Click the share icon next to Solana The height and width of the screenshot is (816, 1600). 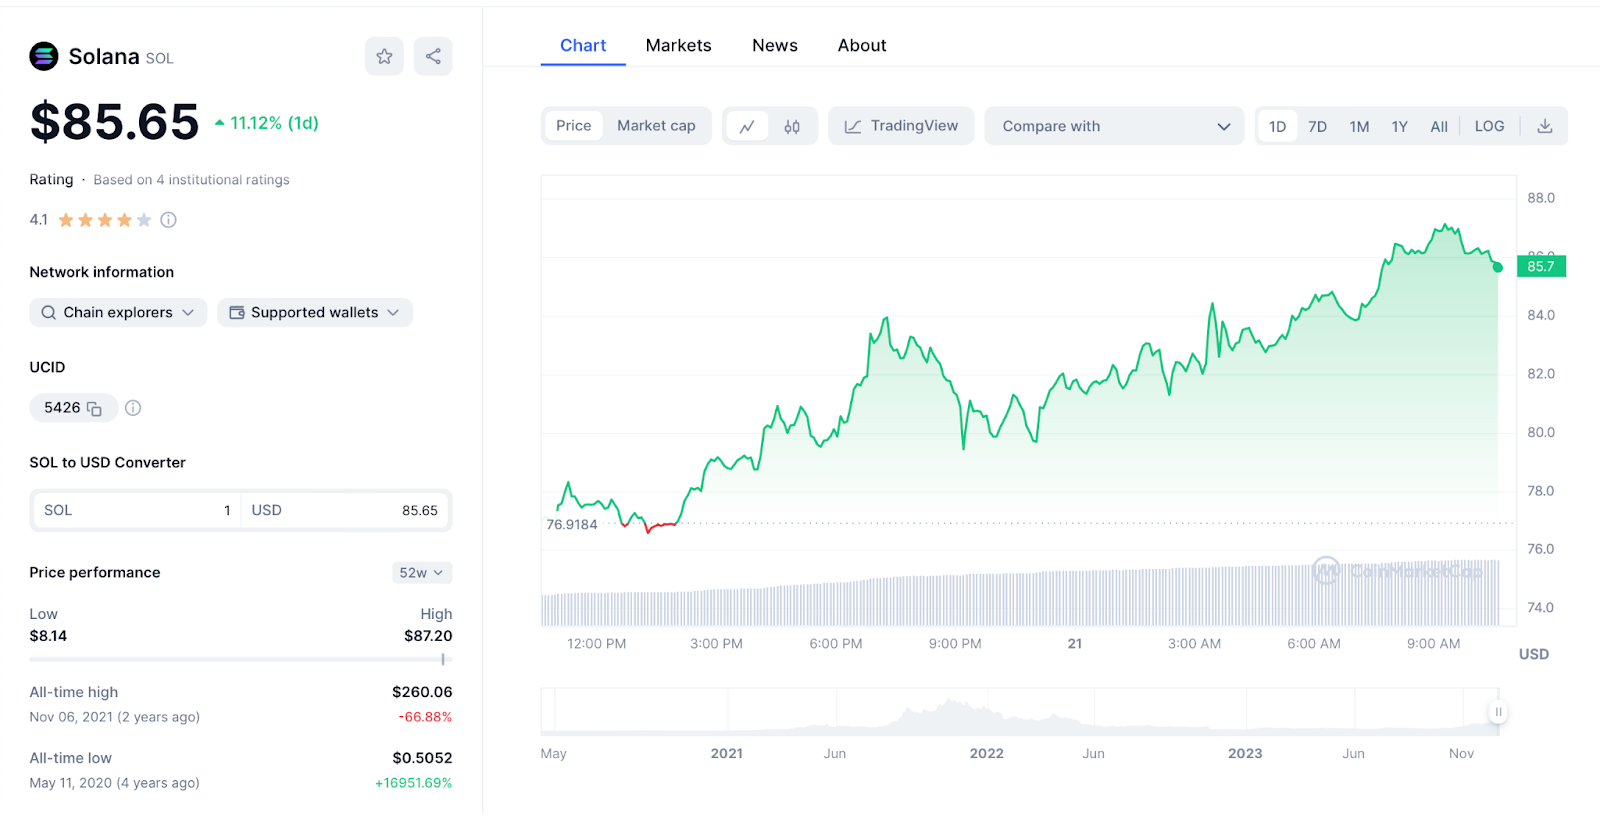[x=433, y=56]
